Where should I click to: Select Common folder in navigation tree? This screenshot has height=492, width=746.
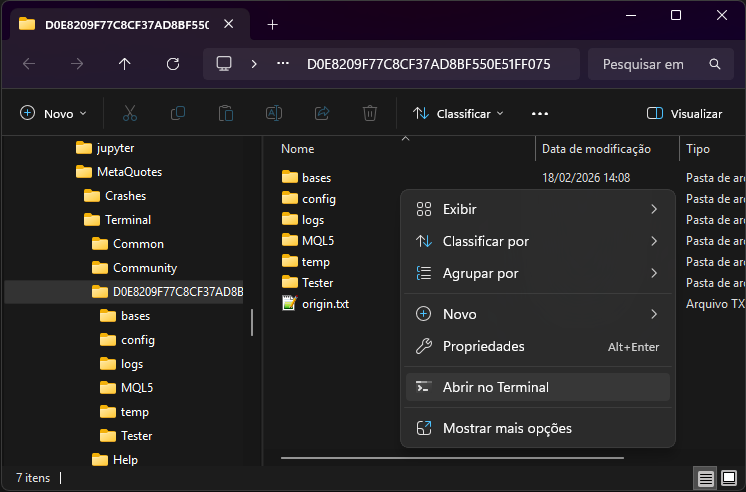[x=128, y=244]
